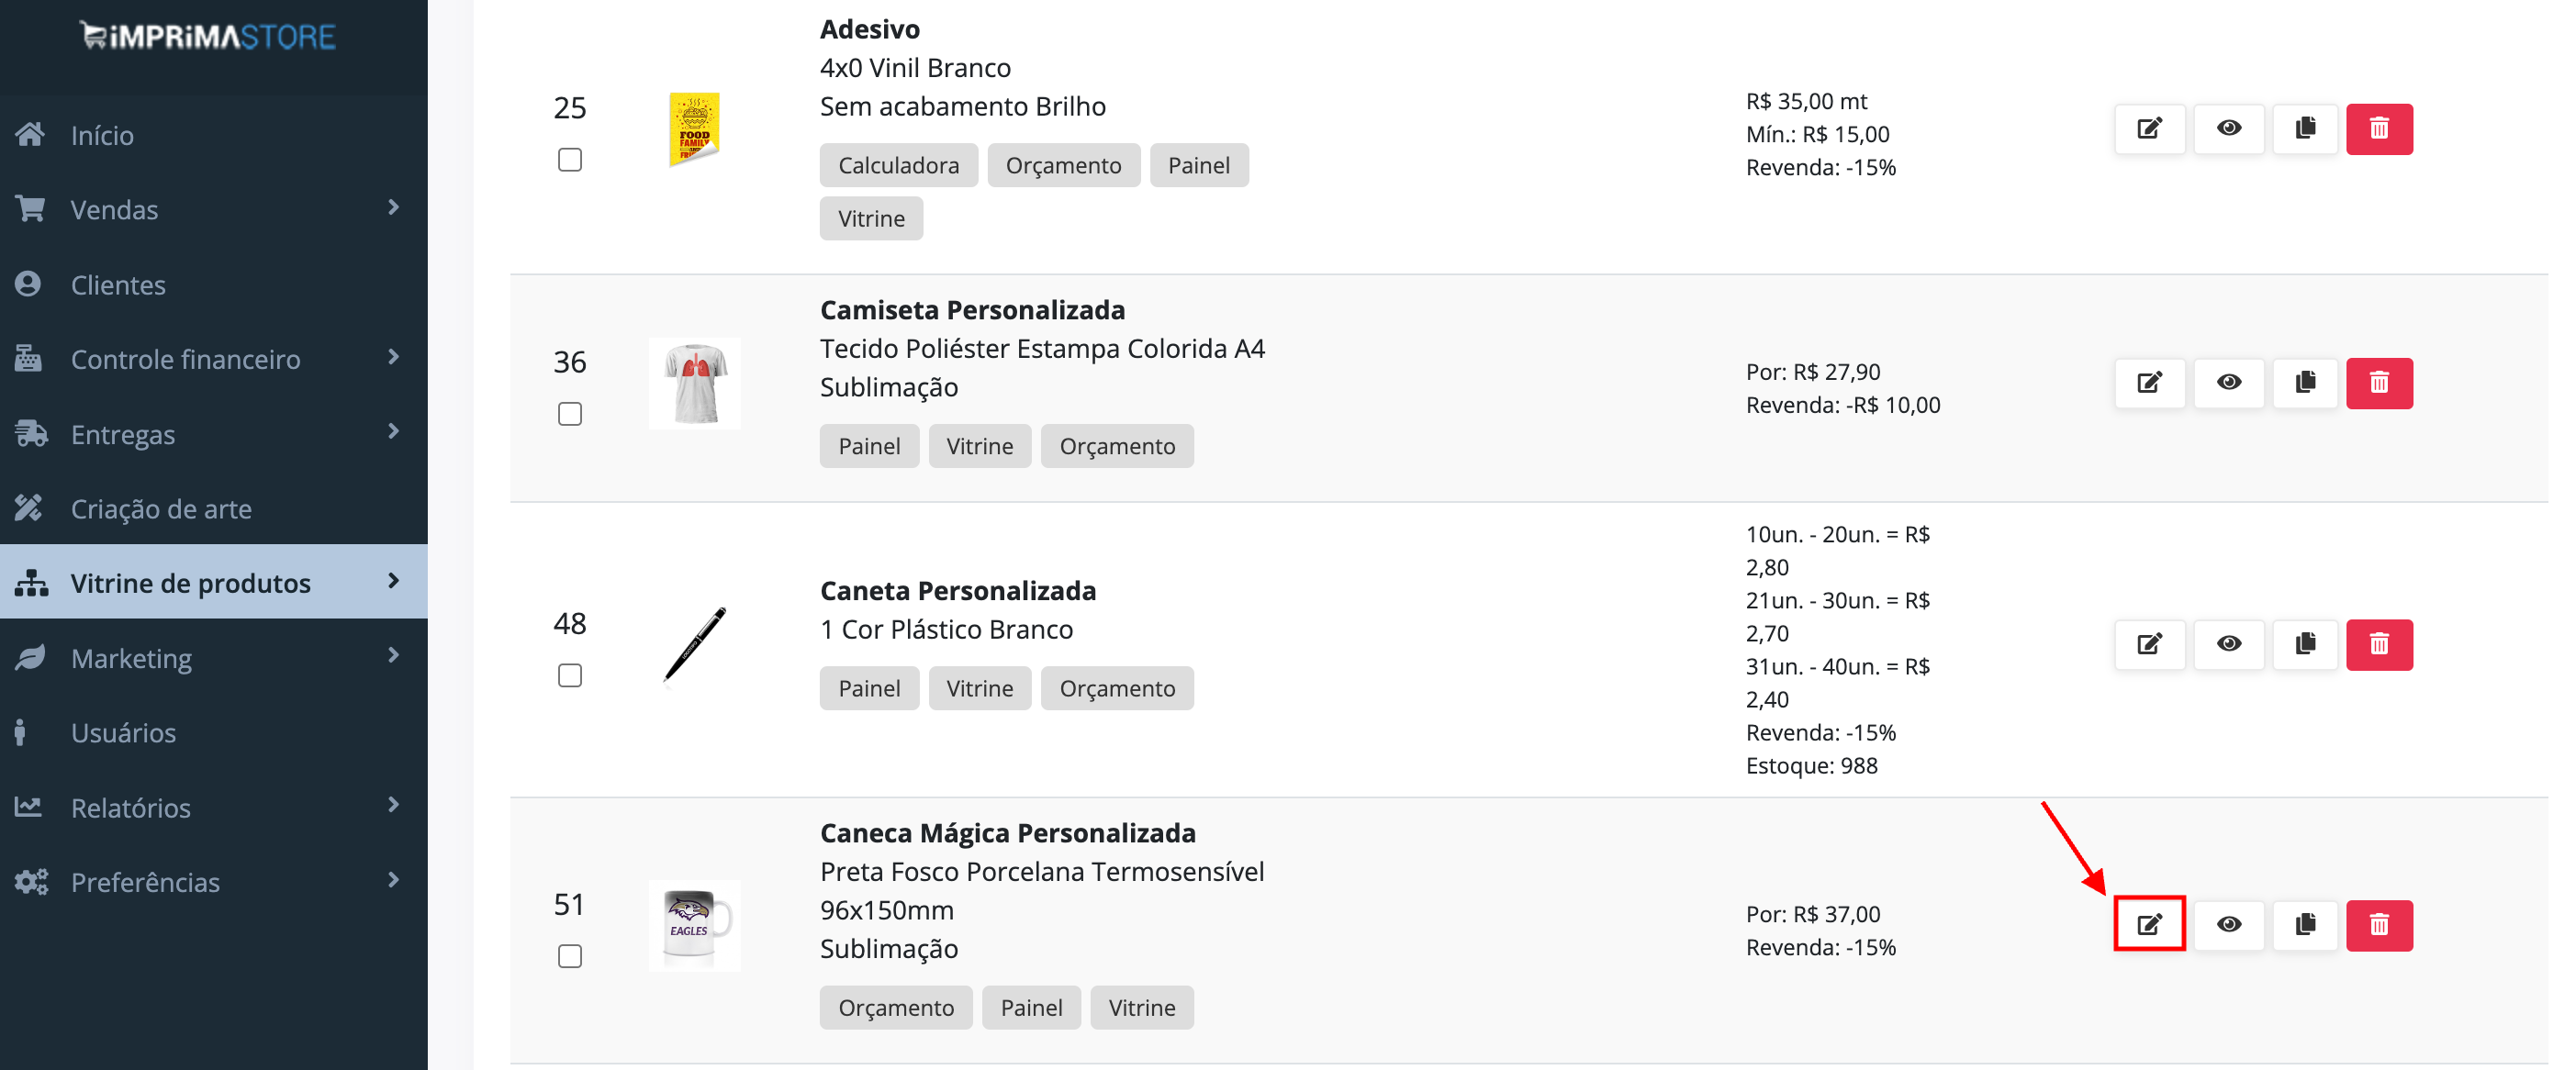Duplicate the Camiseta Personalizada product

(2305, 383)
